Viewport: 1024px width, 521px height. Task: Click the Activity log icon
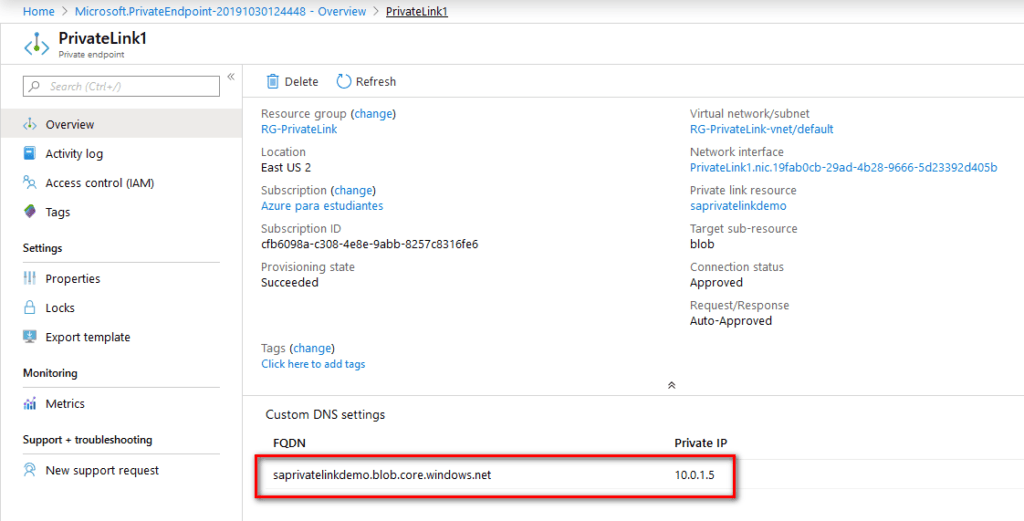[29, 153]
